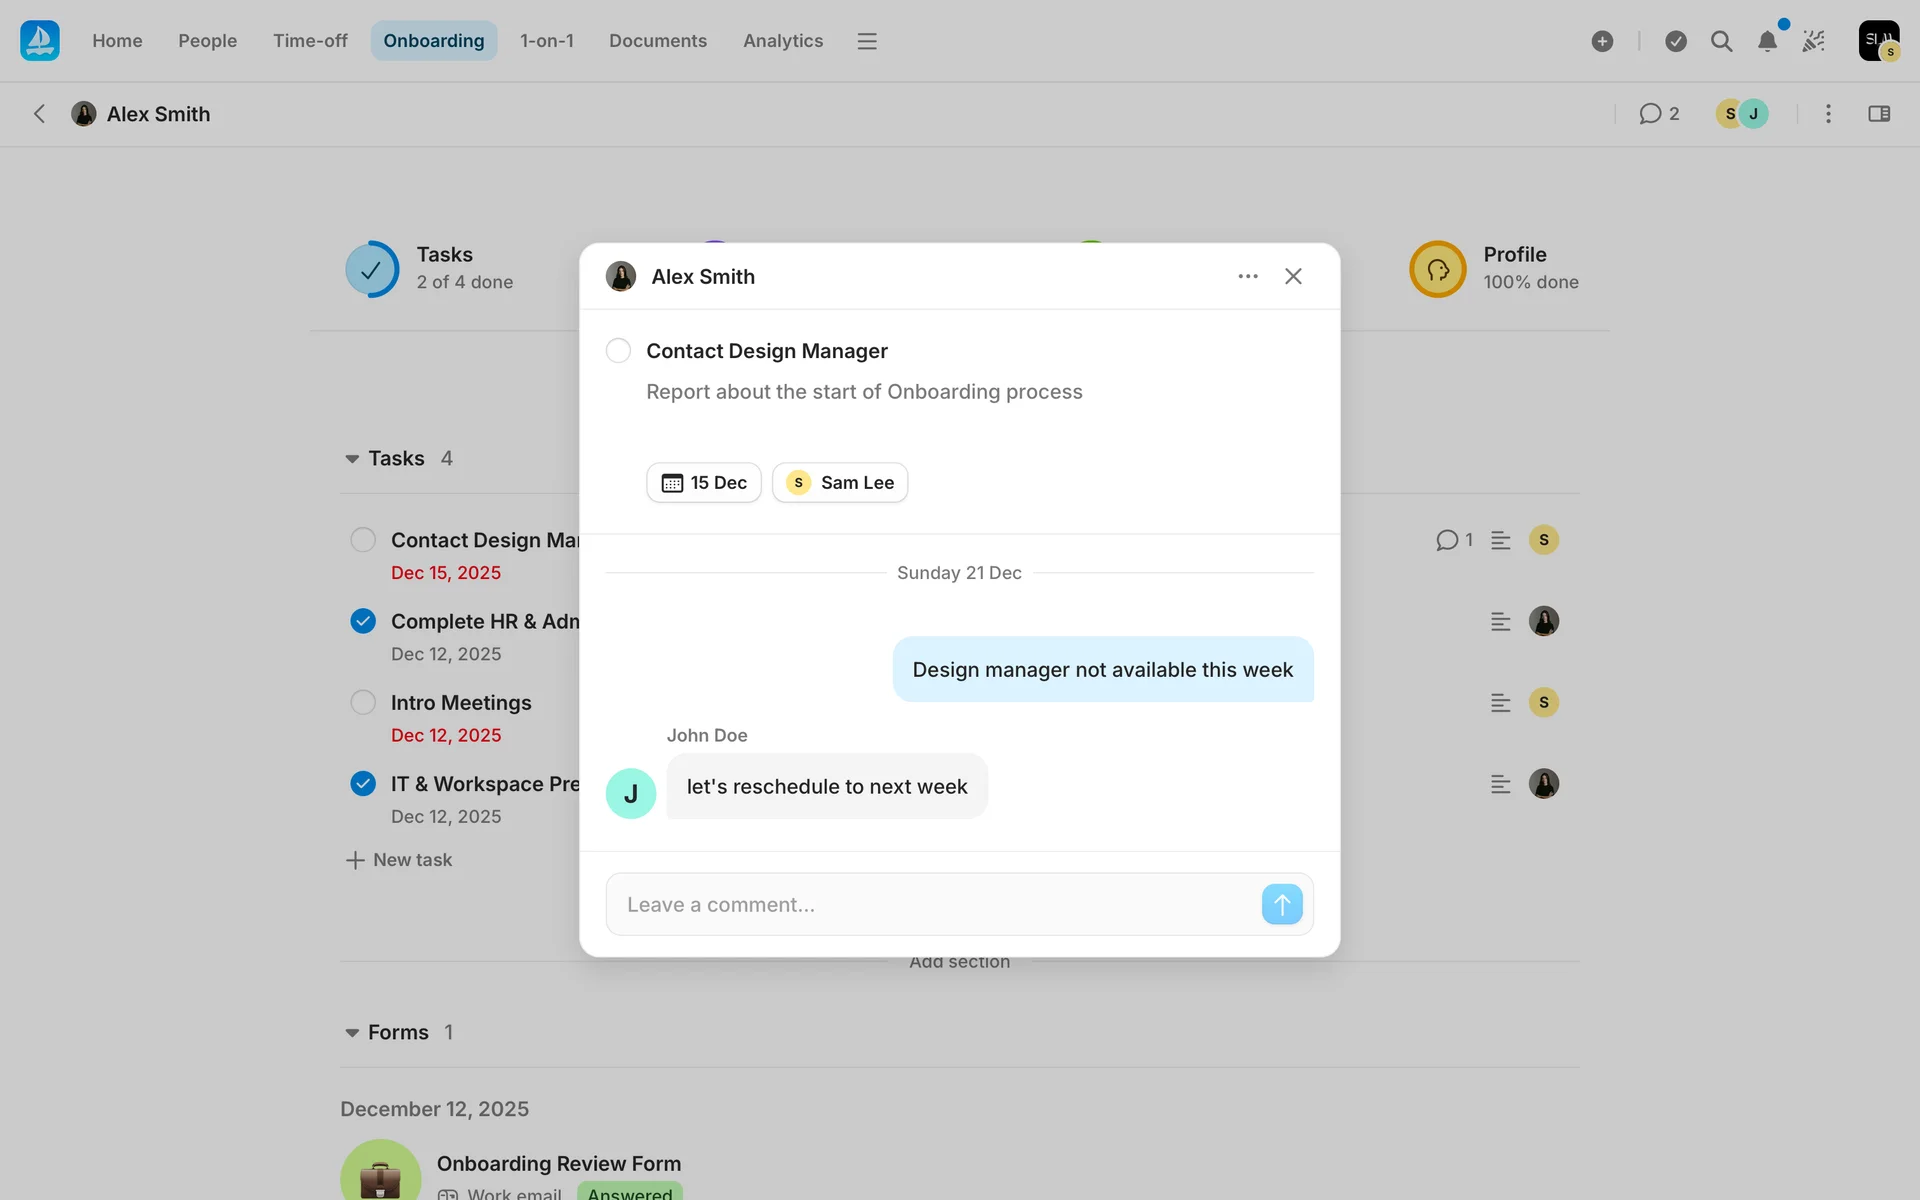Click the Sam Lee assignee chip
Image resolution: width=1920 pixels, height=1200 pixels.
pos(840,483)
